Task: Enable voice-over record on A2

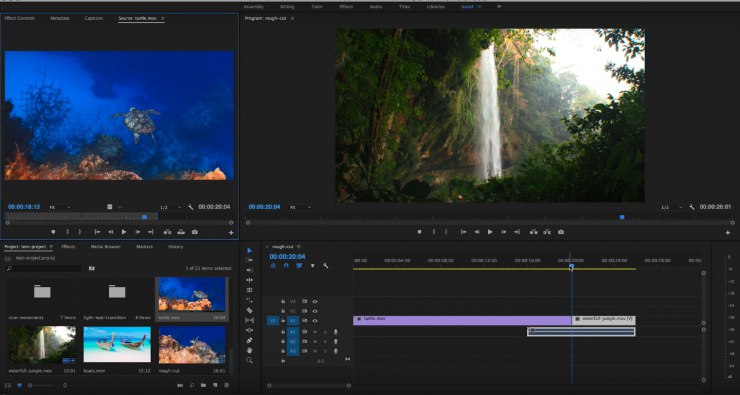Action: 336,341
